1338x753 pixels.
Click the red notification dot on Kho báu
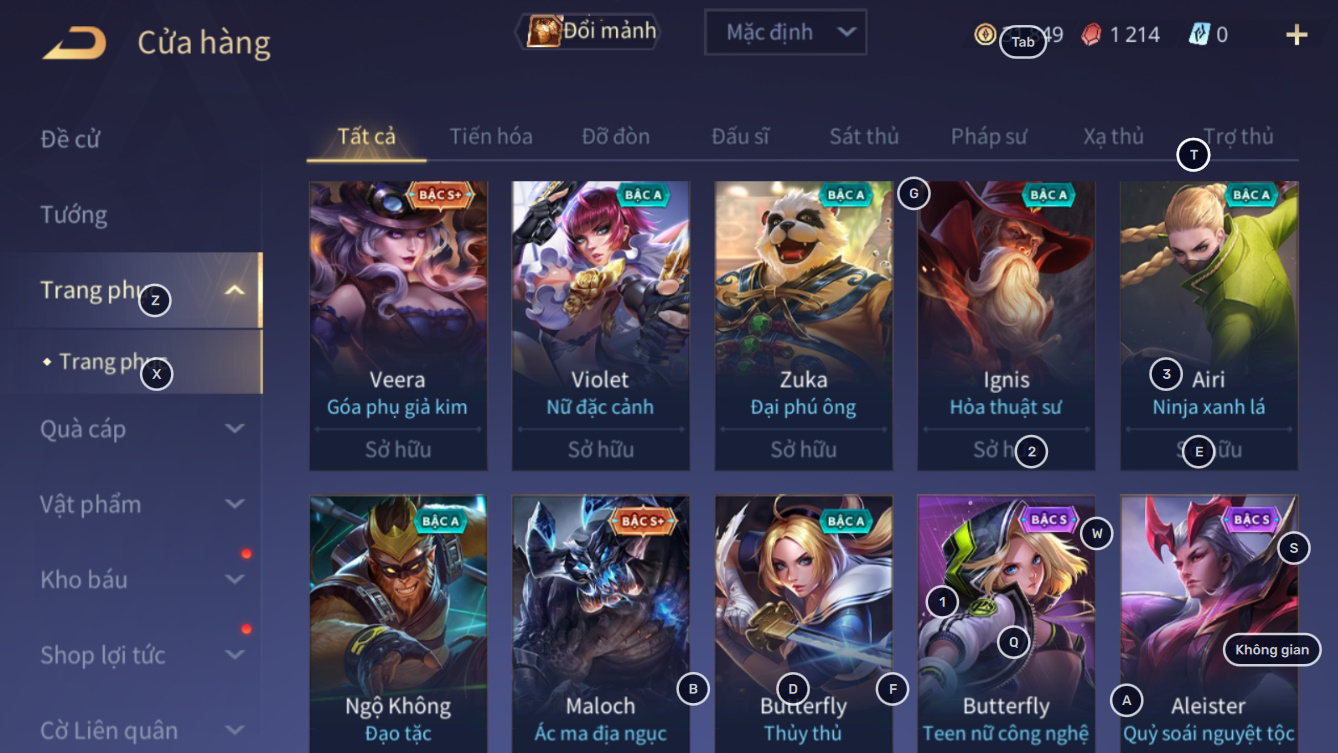[x=246, y=553]
